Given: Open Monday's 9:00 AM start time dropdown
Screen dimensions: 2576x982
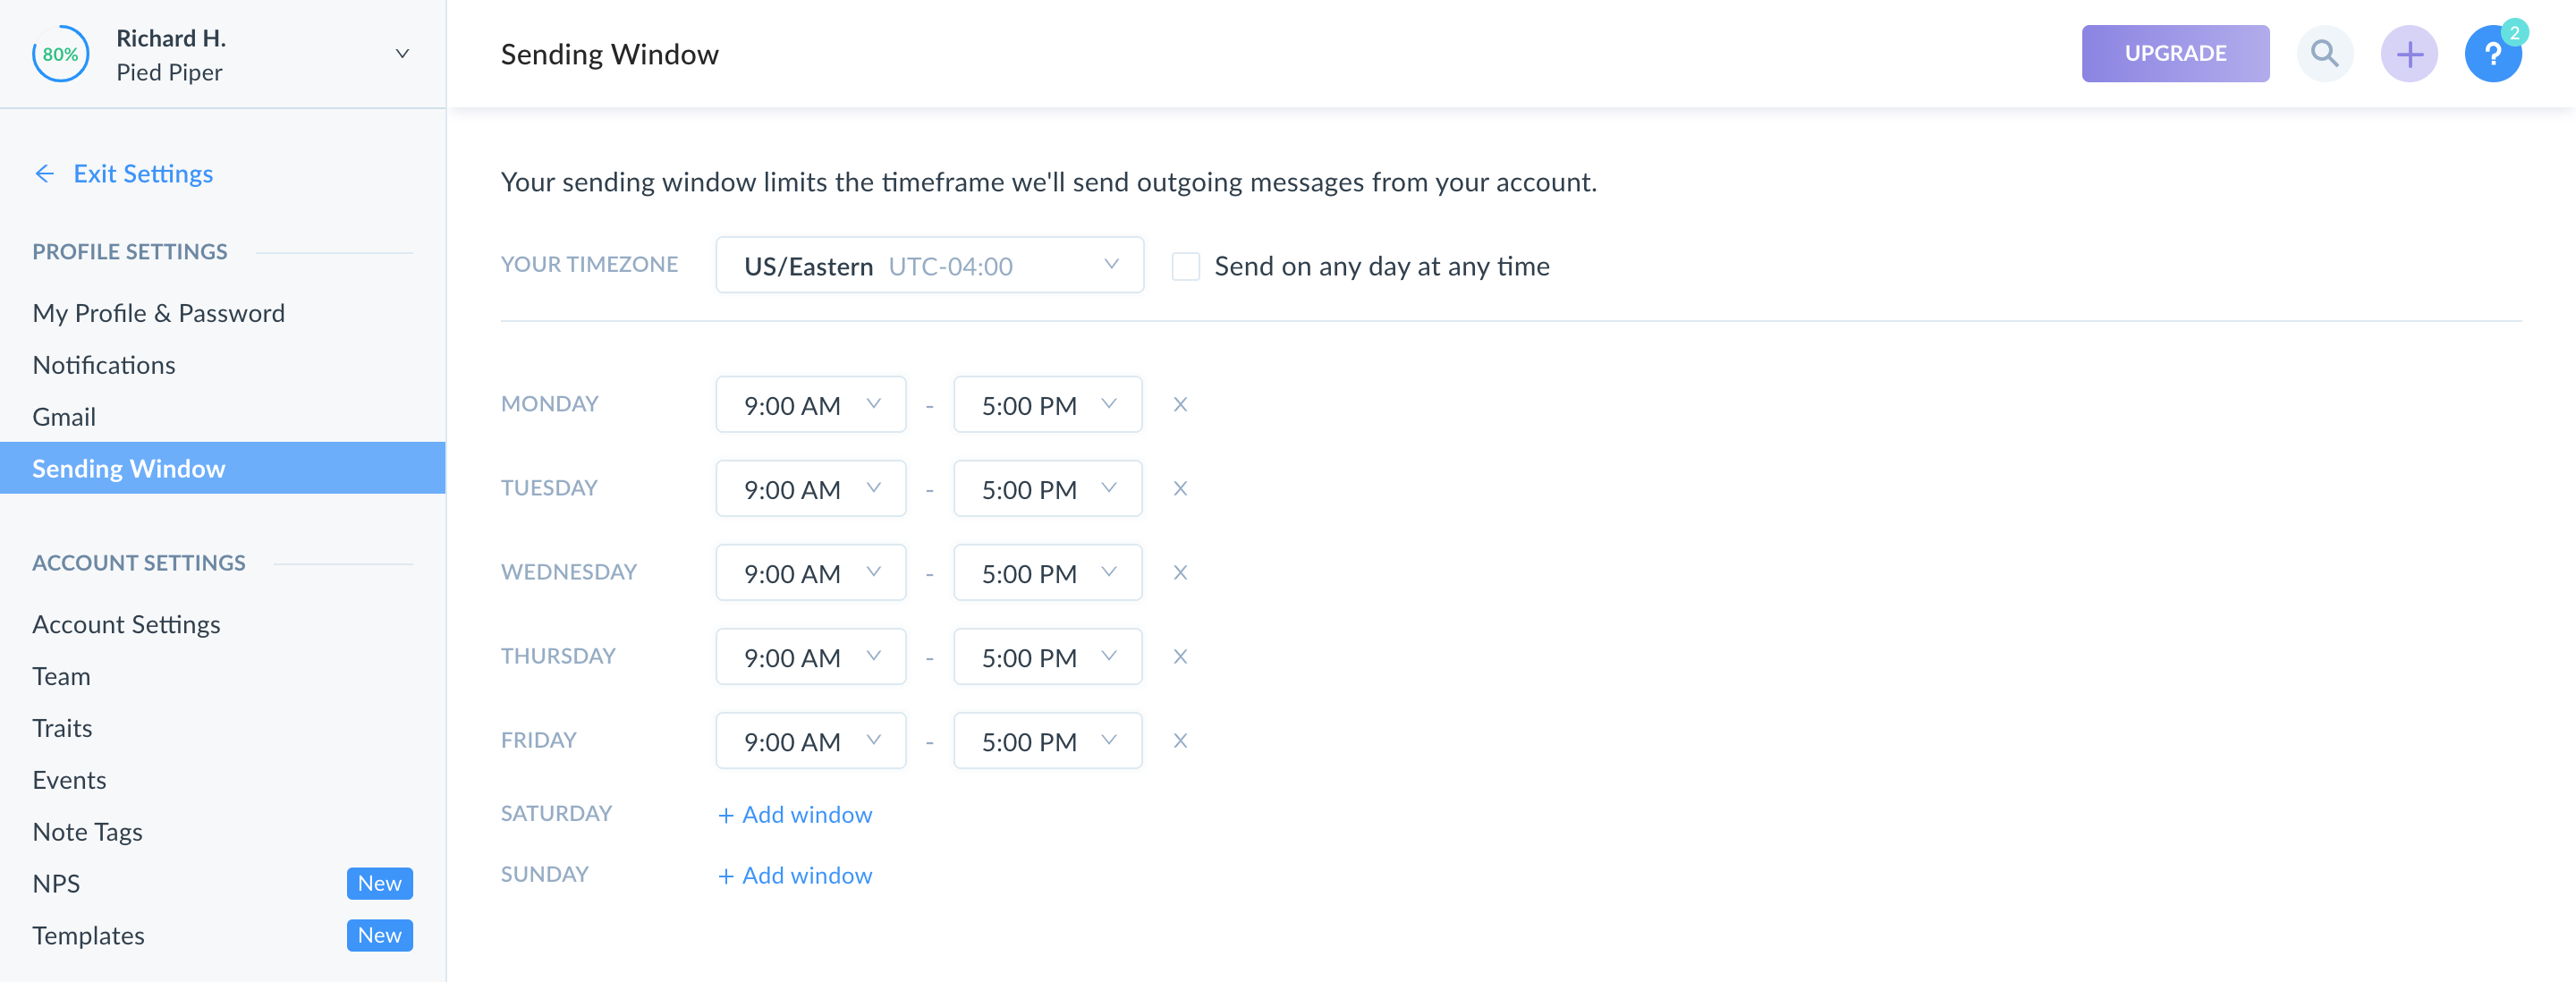Looking at the screenshot, I should (x=810, y=405).
